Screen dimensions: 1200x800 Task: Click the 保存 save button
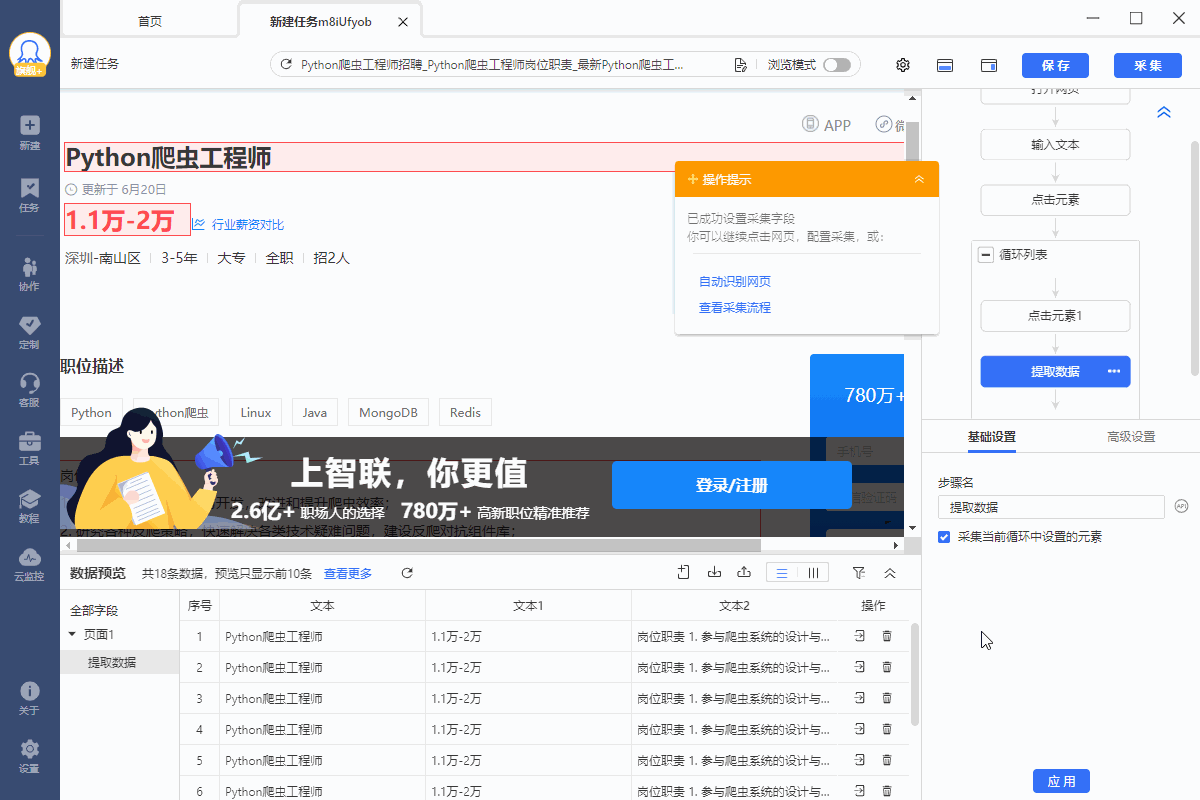click(1055, 65)
